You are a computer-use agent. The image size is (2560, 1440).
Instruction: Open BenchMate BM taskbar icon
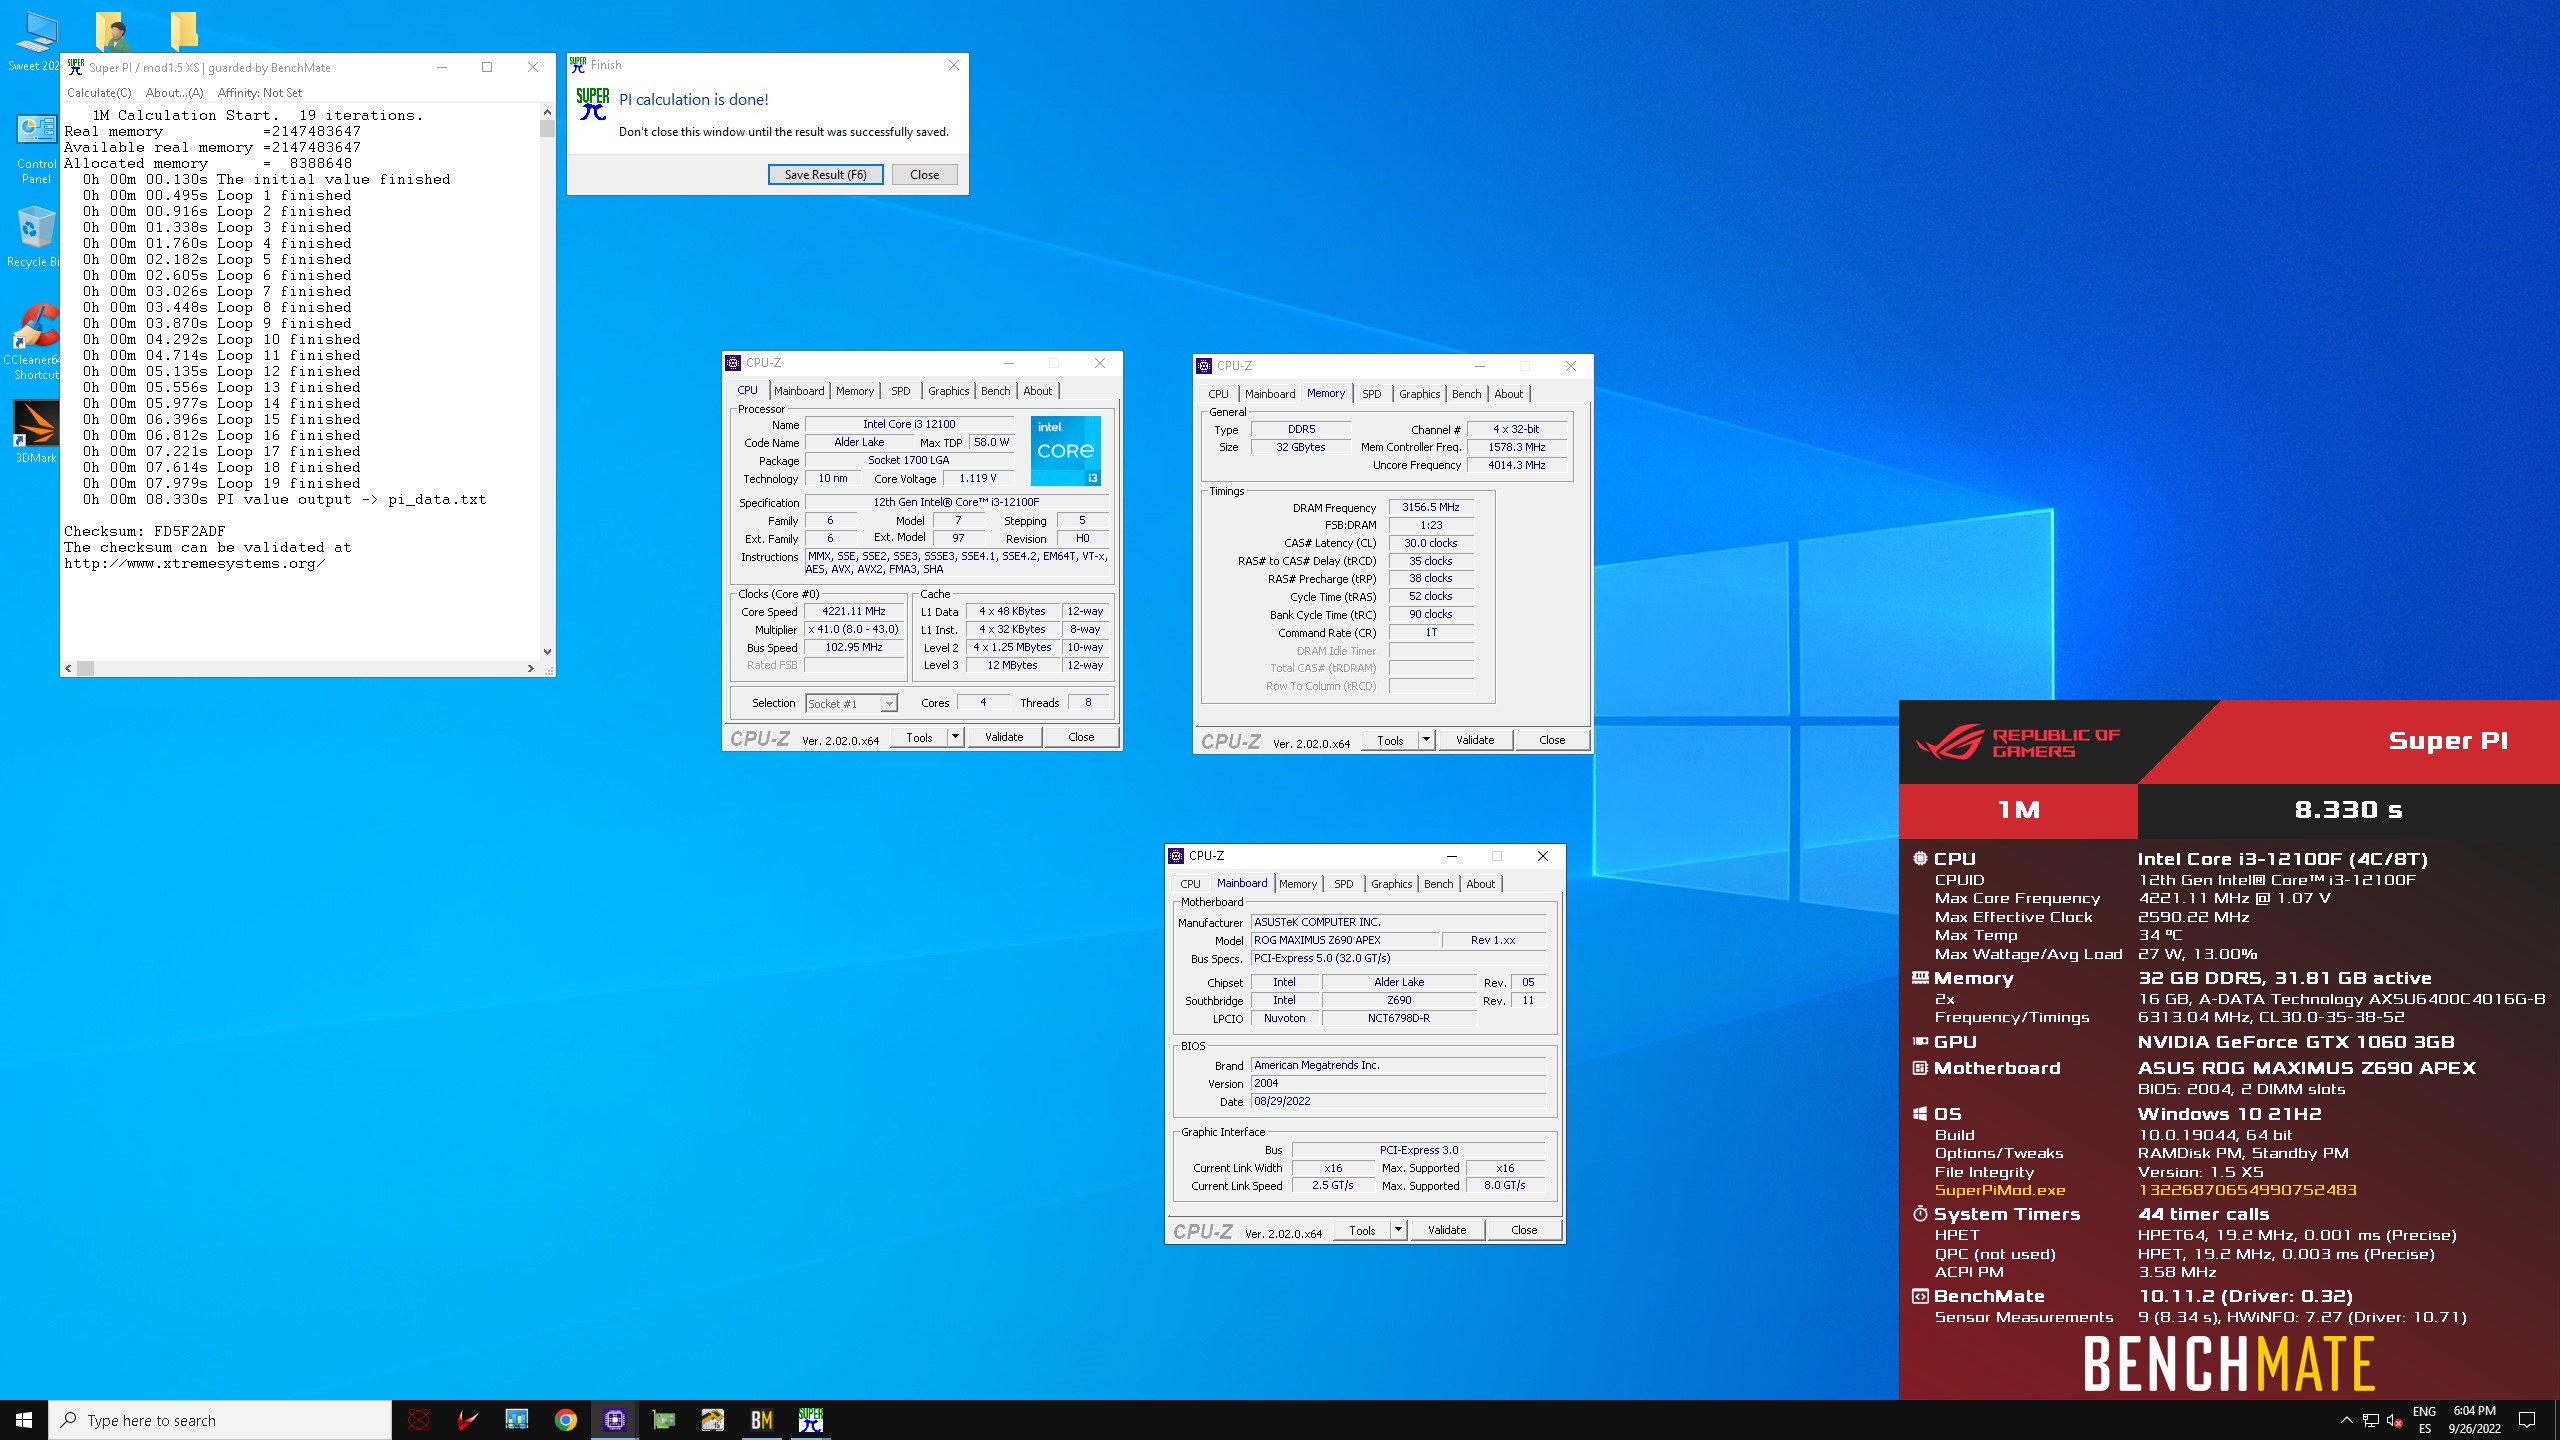[x=762, y=1420]
